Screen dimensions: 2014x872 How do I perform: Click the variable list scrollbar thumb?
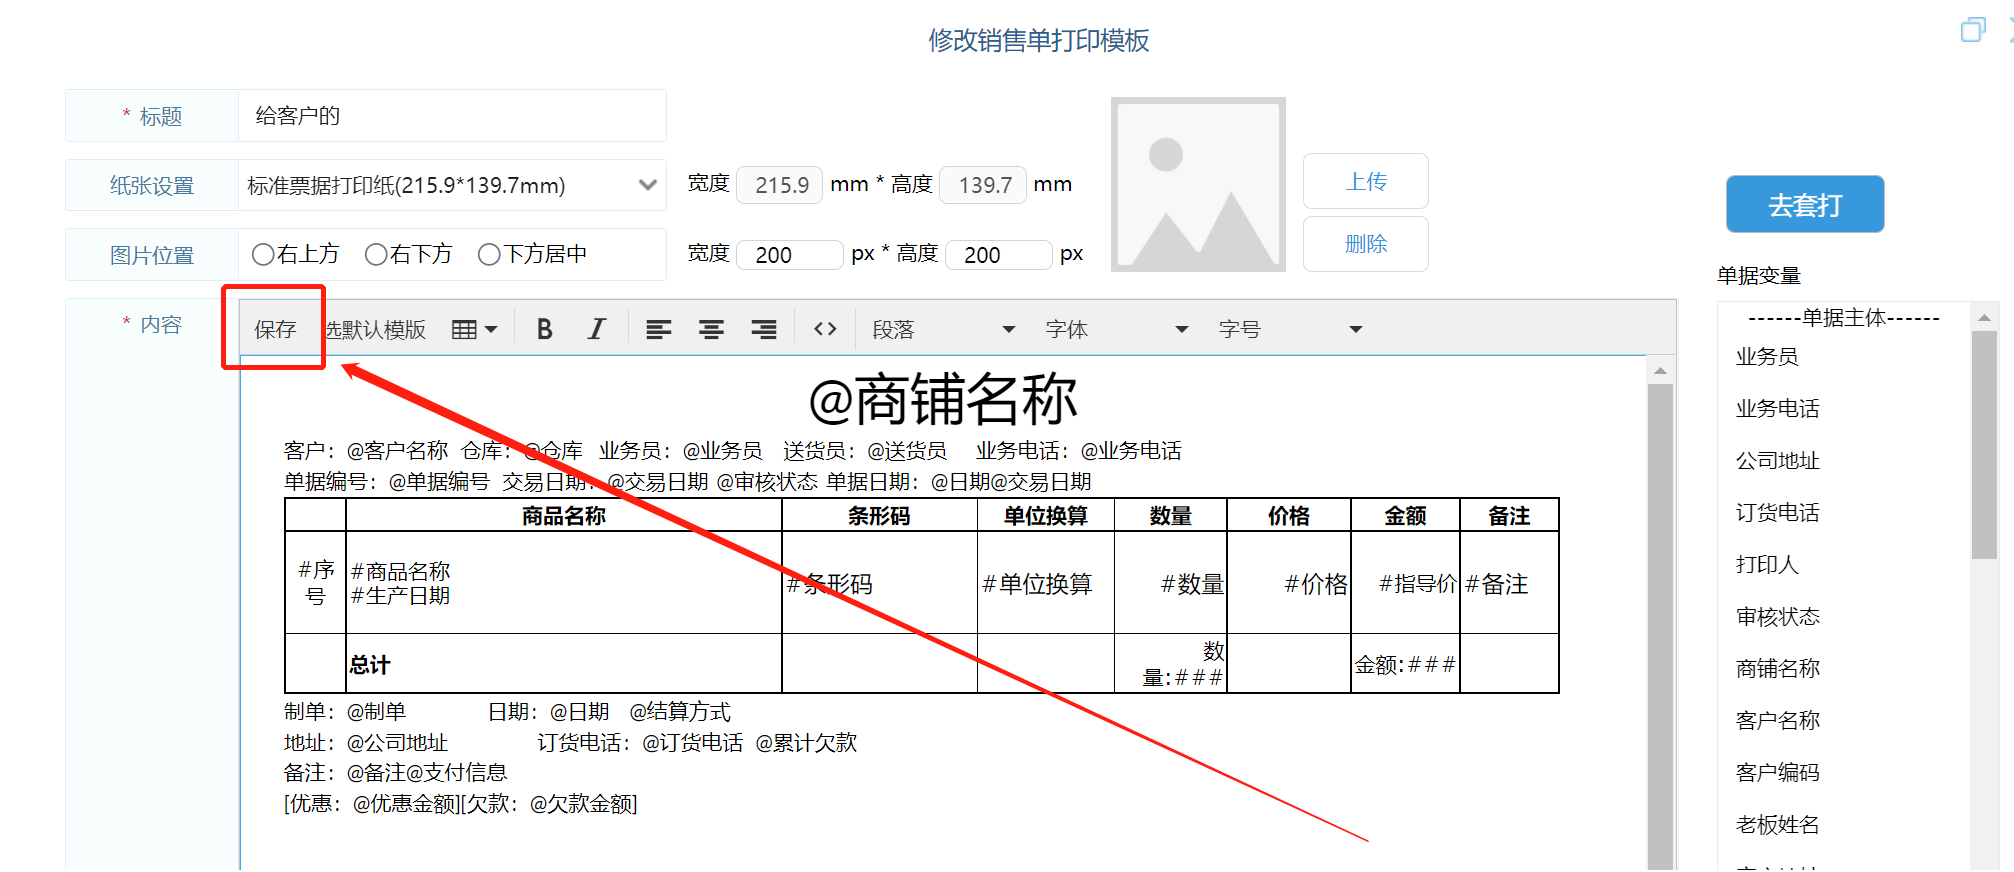[x=1984, y=445]
